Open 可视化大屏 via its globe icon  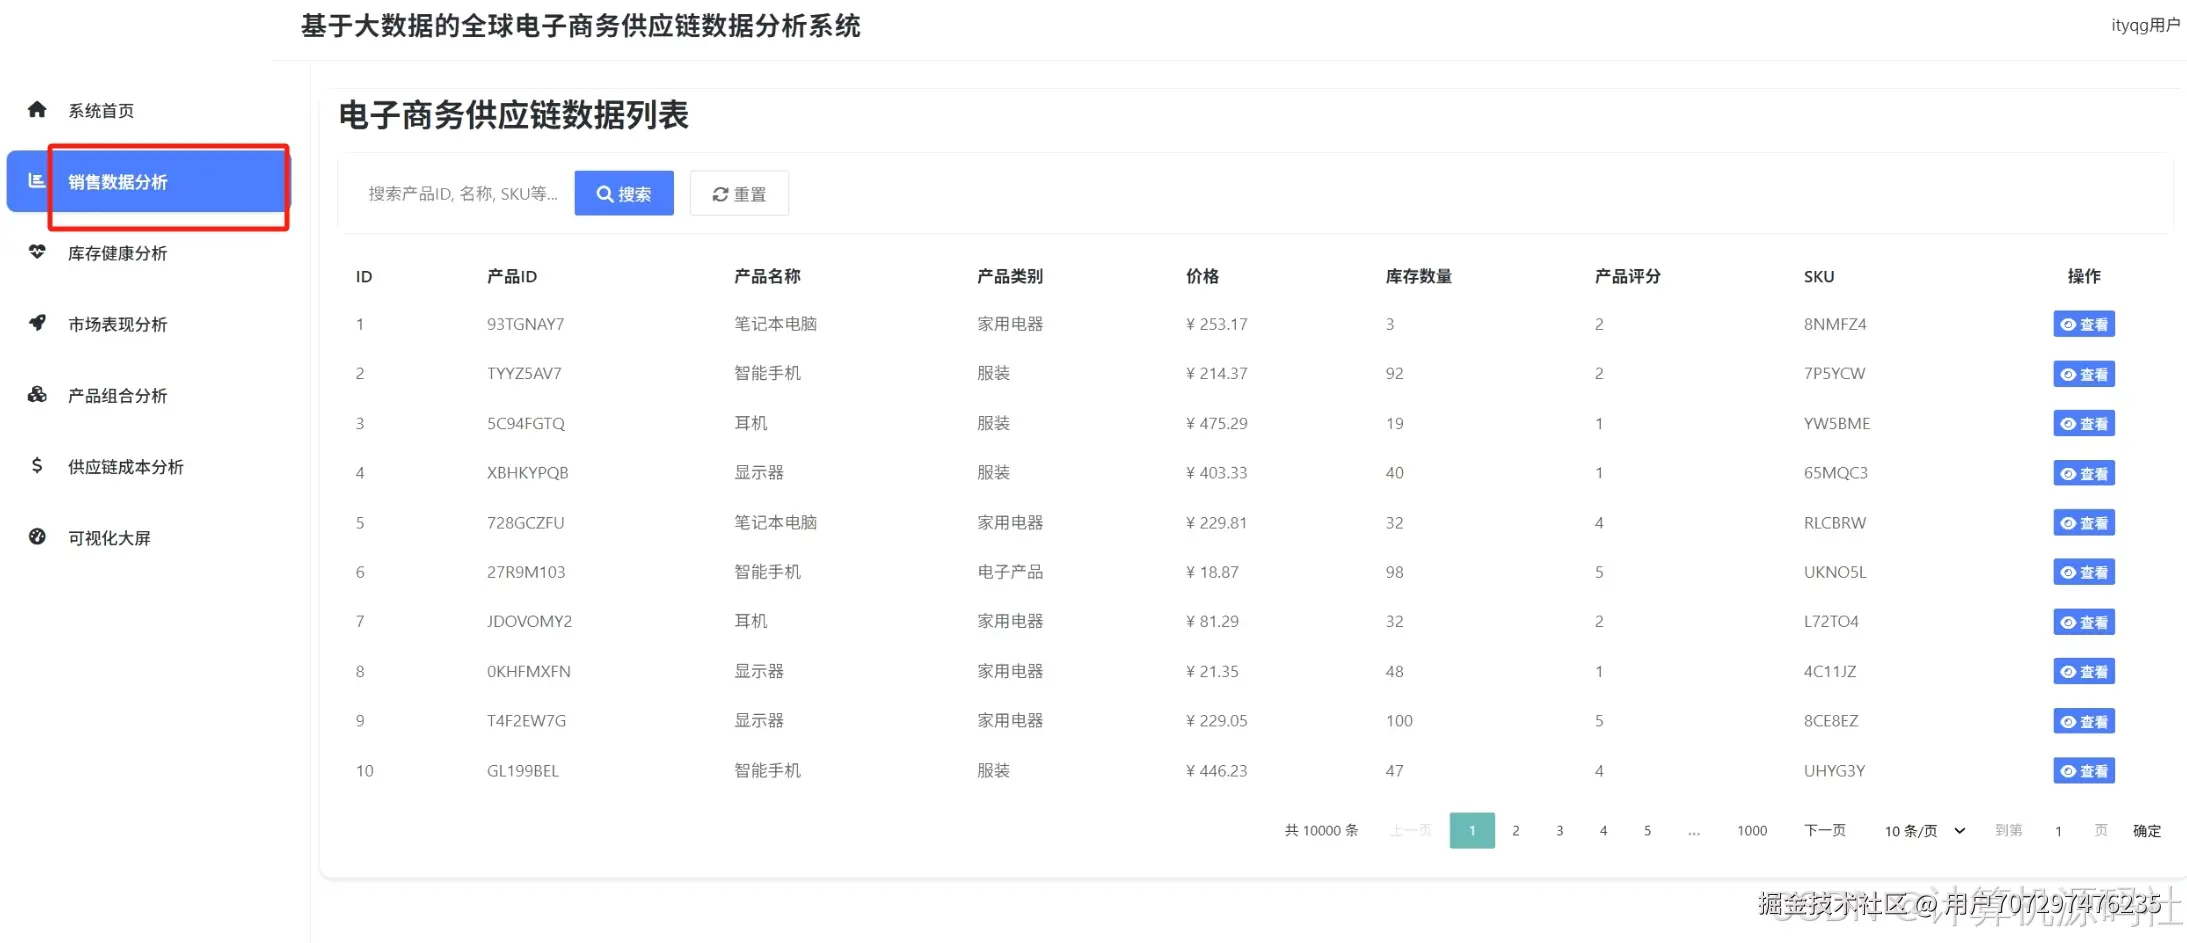pyautogui.click(x=37, y=537)
